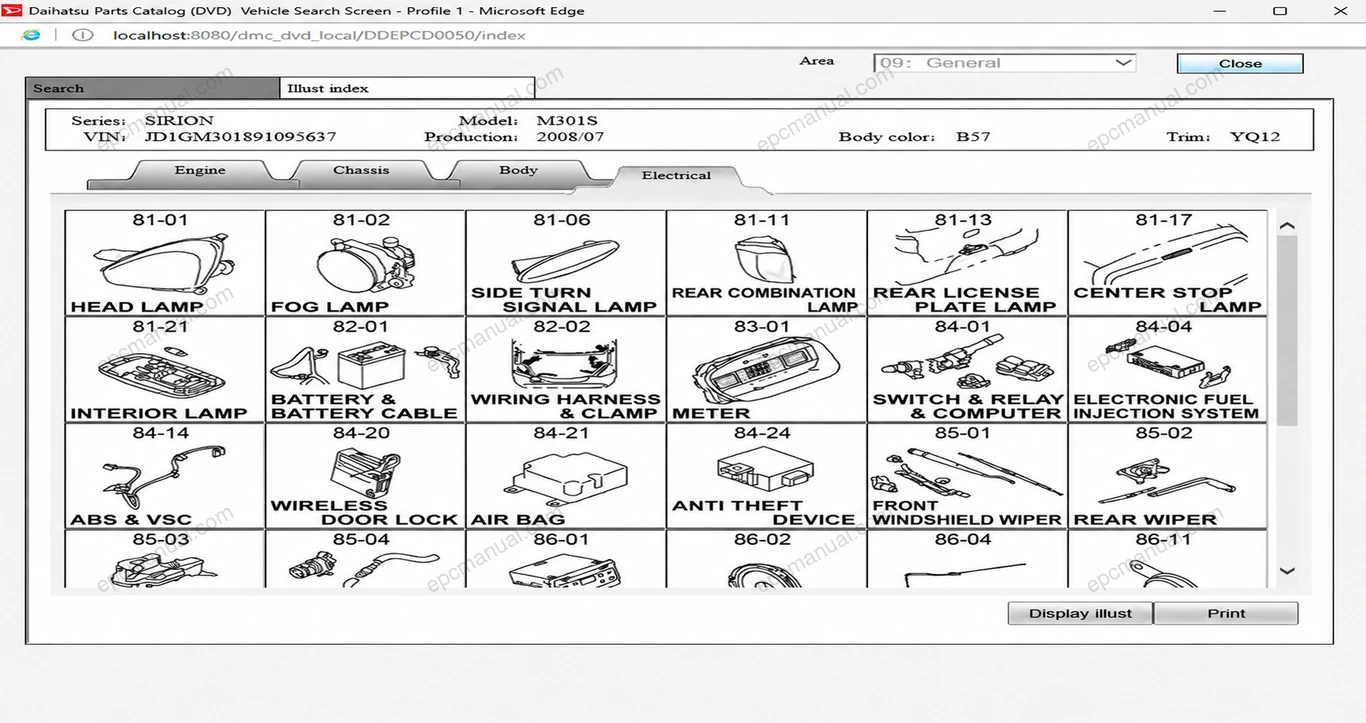The width and height of the screenshot is (1366, 723).
Task: Select 81-11 Rear Combination Lamp
Action: click(x=766, y=263)
